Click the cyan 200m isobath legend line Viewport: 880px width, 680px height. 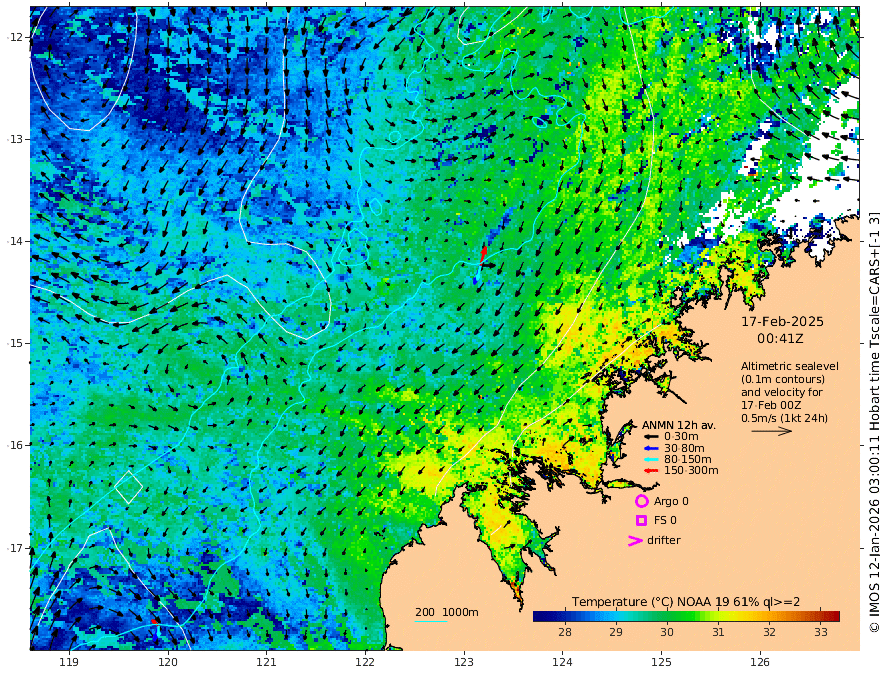point(431,621)
